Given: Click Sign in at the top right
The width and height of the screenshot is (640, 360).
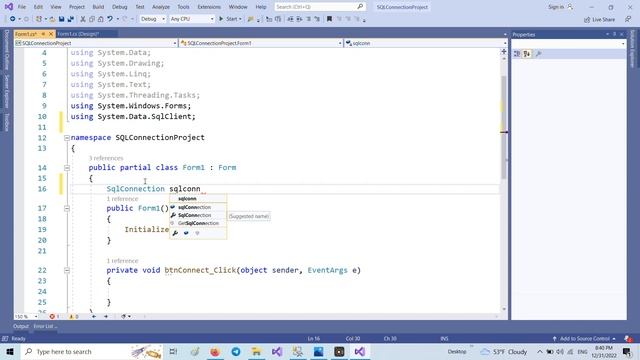Looking at the screenshot, I should pyautogui.click(x=560, y=7).
